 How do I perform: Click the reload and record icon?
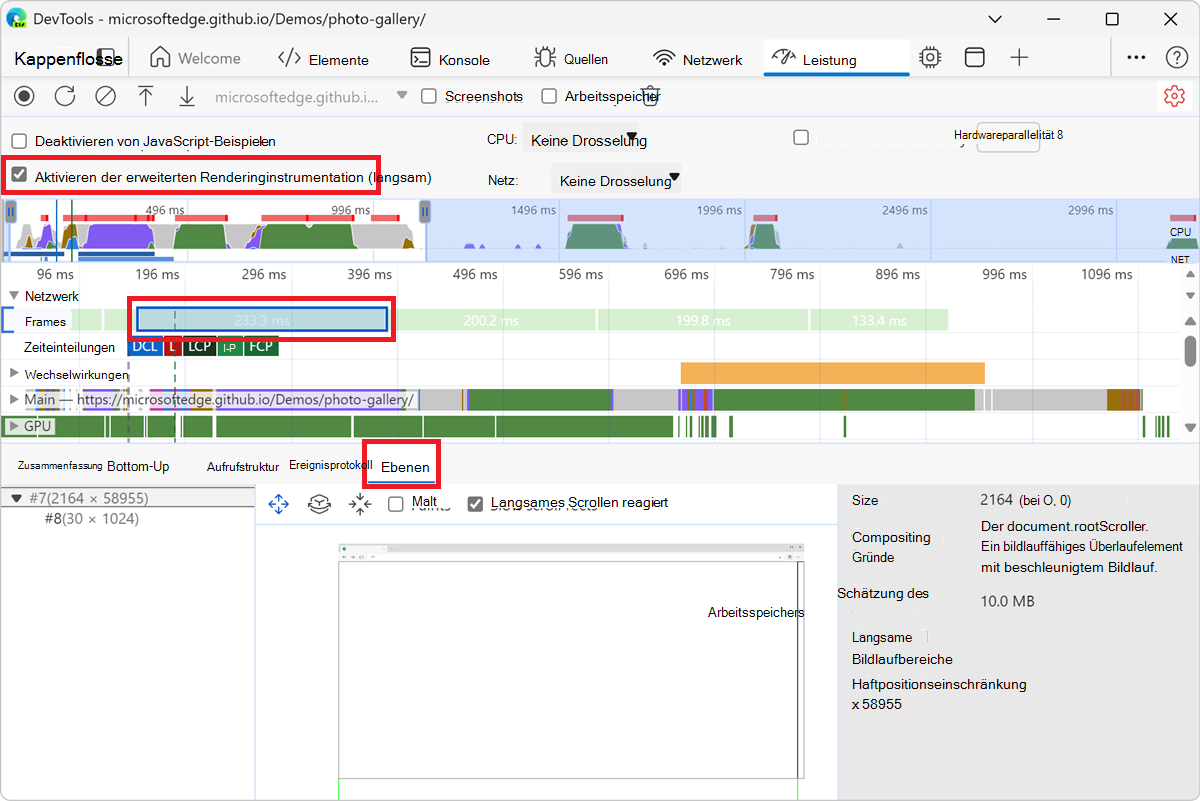coord(65,96)
